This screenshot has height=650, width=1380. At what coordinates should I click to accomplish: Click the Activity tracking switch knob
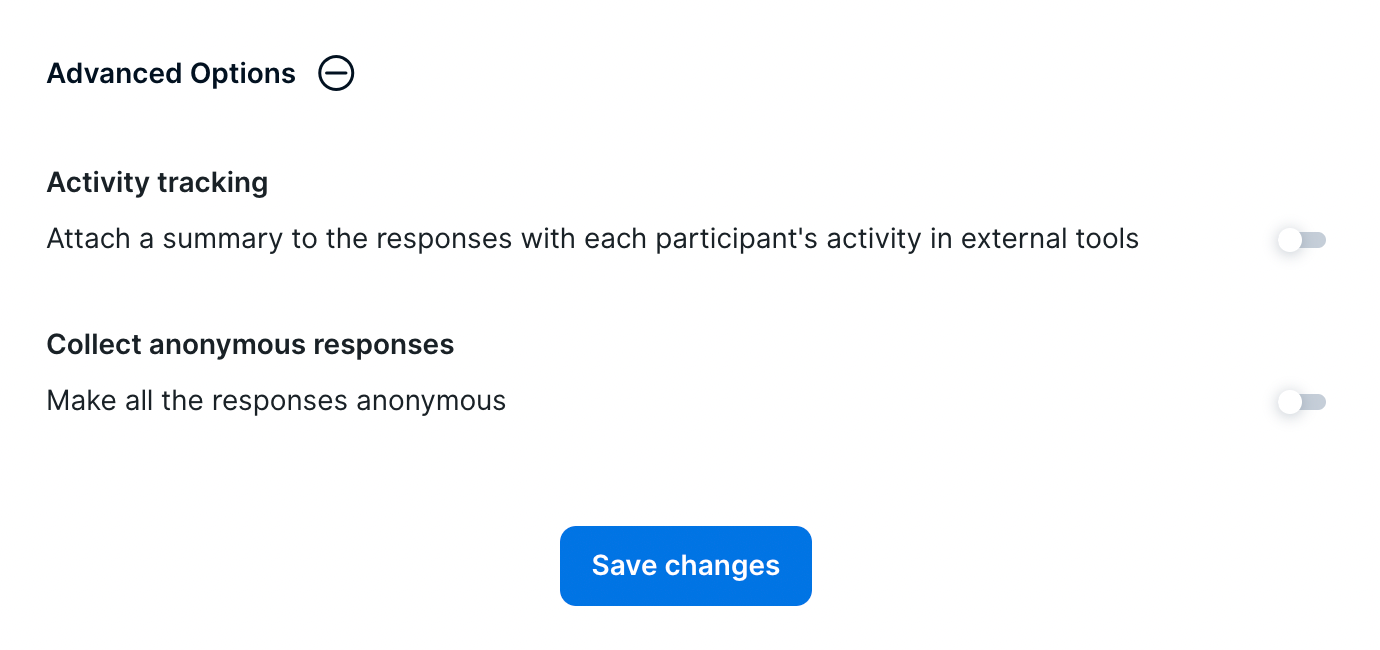pos(1290,240)
